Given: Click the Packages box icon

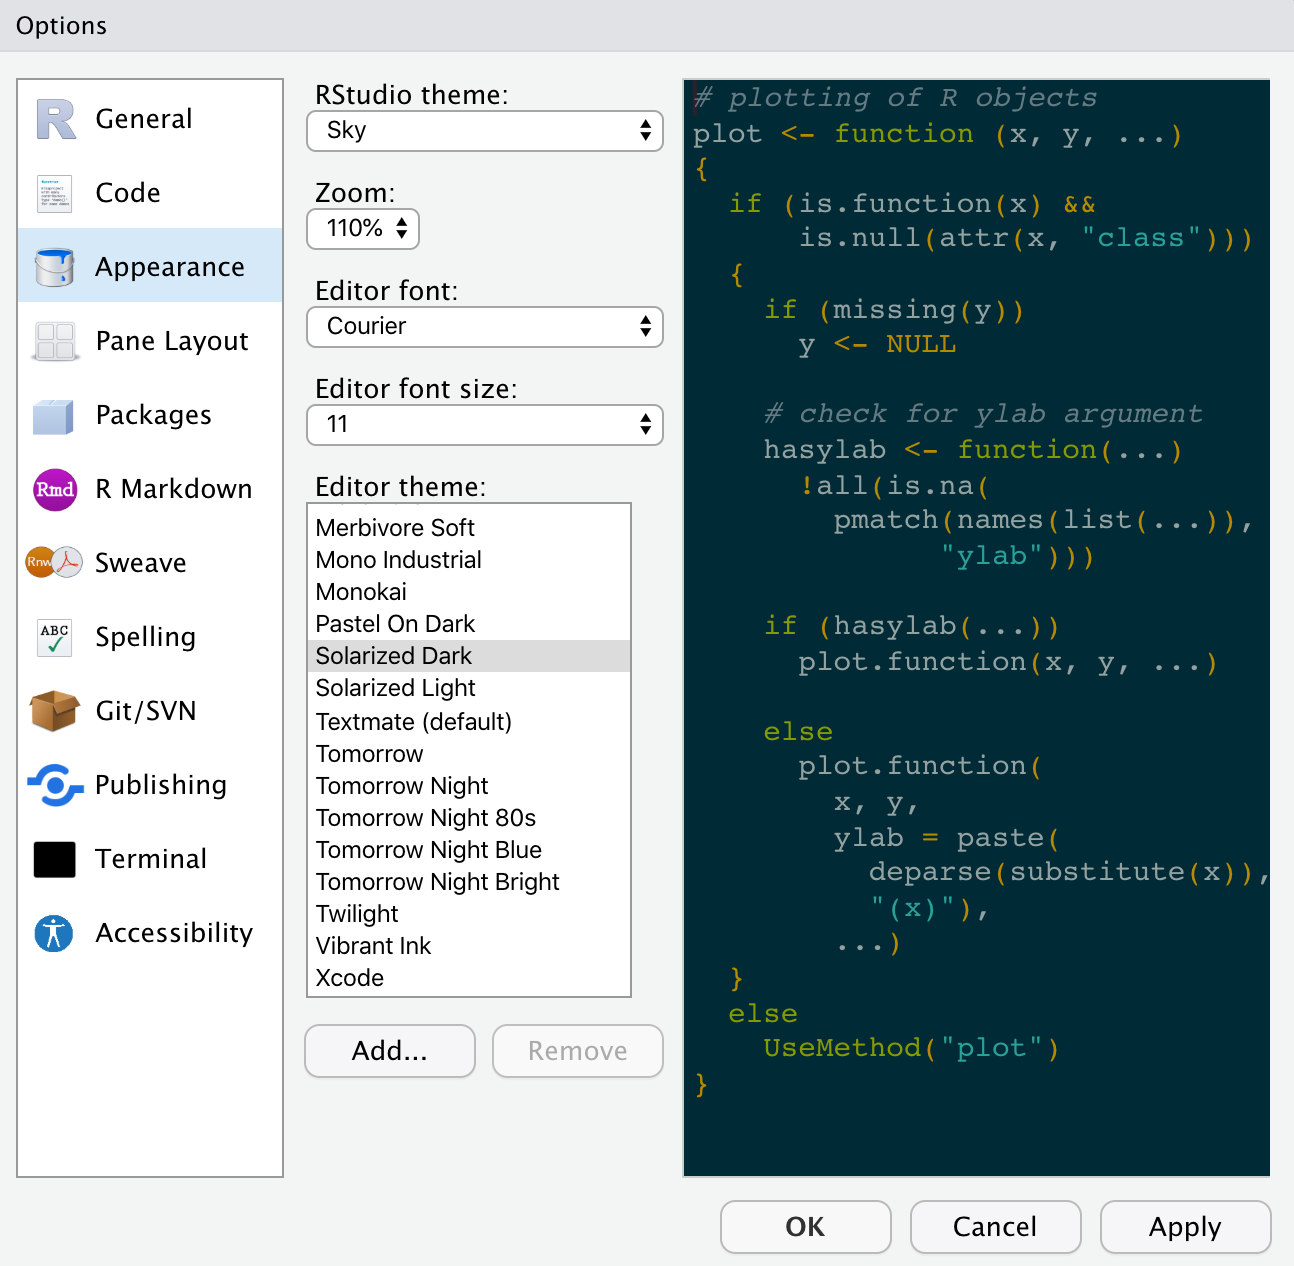Looking at the screenshot, I should click(54, 415).
